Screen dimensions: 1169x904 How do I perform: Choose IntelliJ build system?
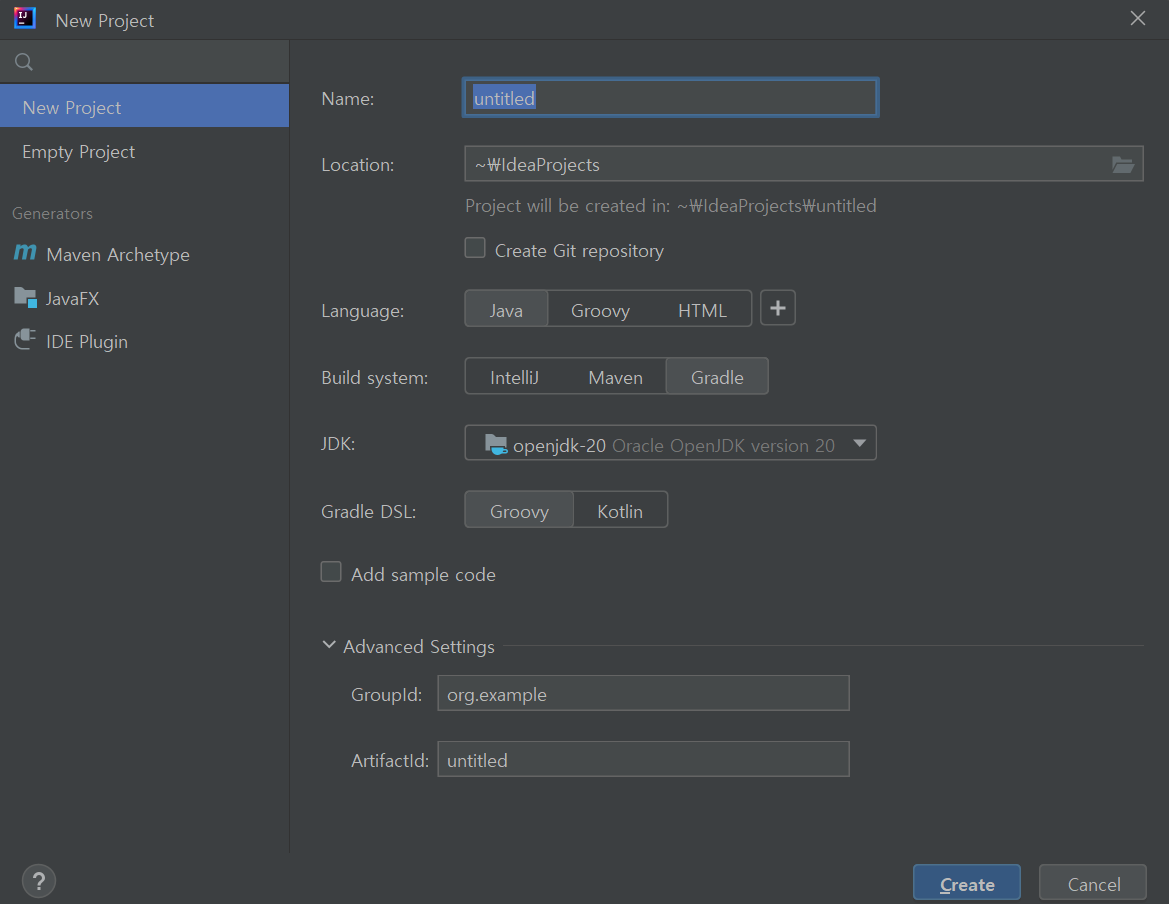(x=514, y=376)
